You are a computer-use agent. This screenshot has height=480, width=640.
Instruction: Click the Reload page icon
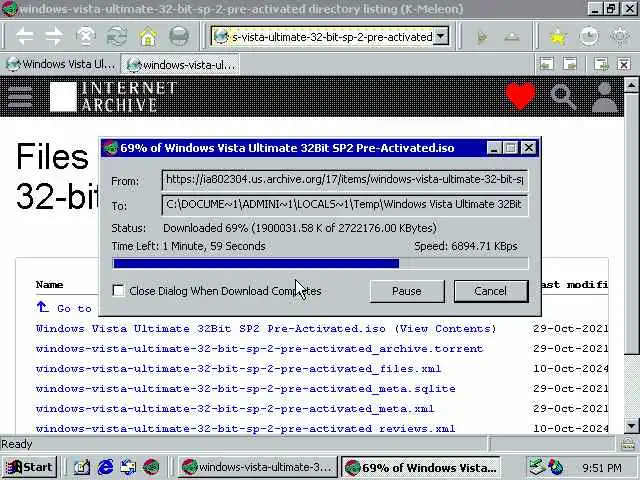(x=117, y=37)
